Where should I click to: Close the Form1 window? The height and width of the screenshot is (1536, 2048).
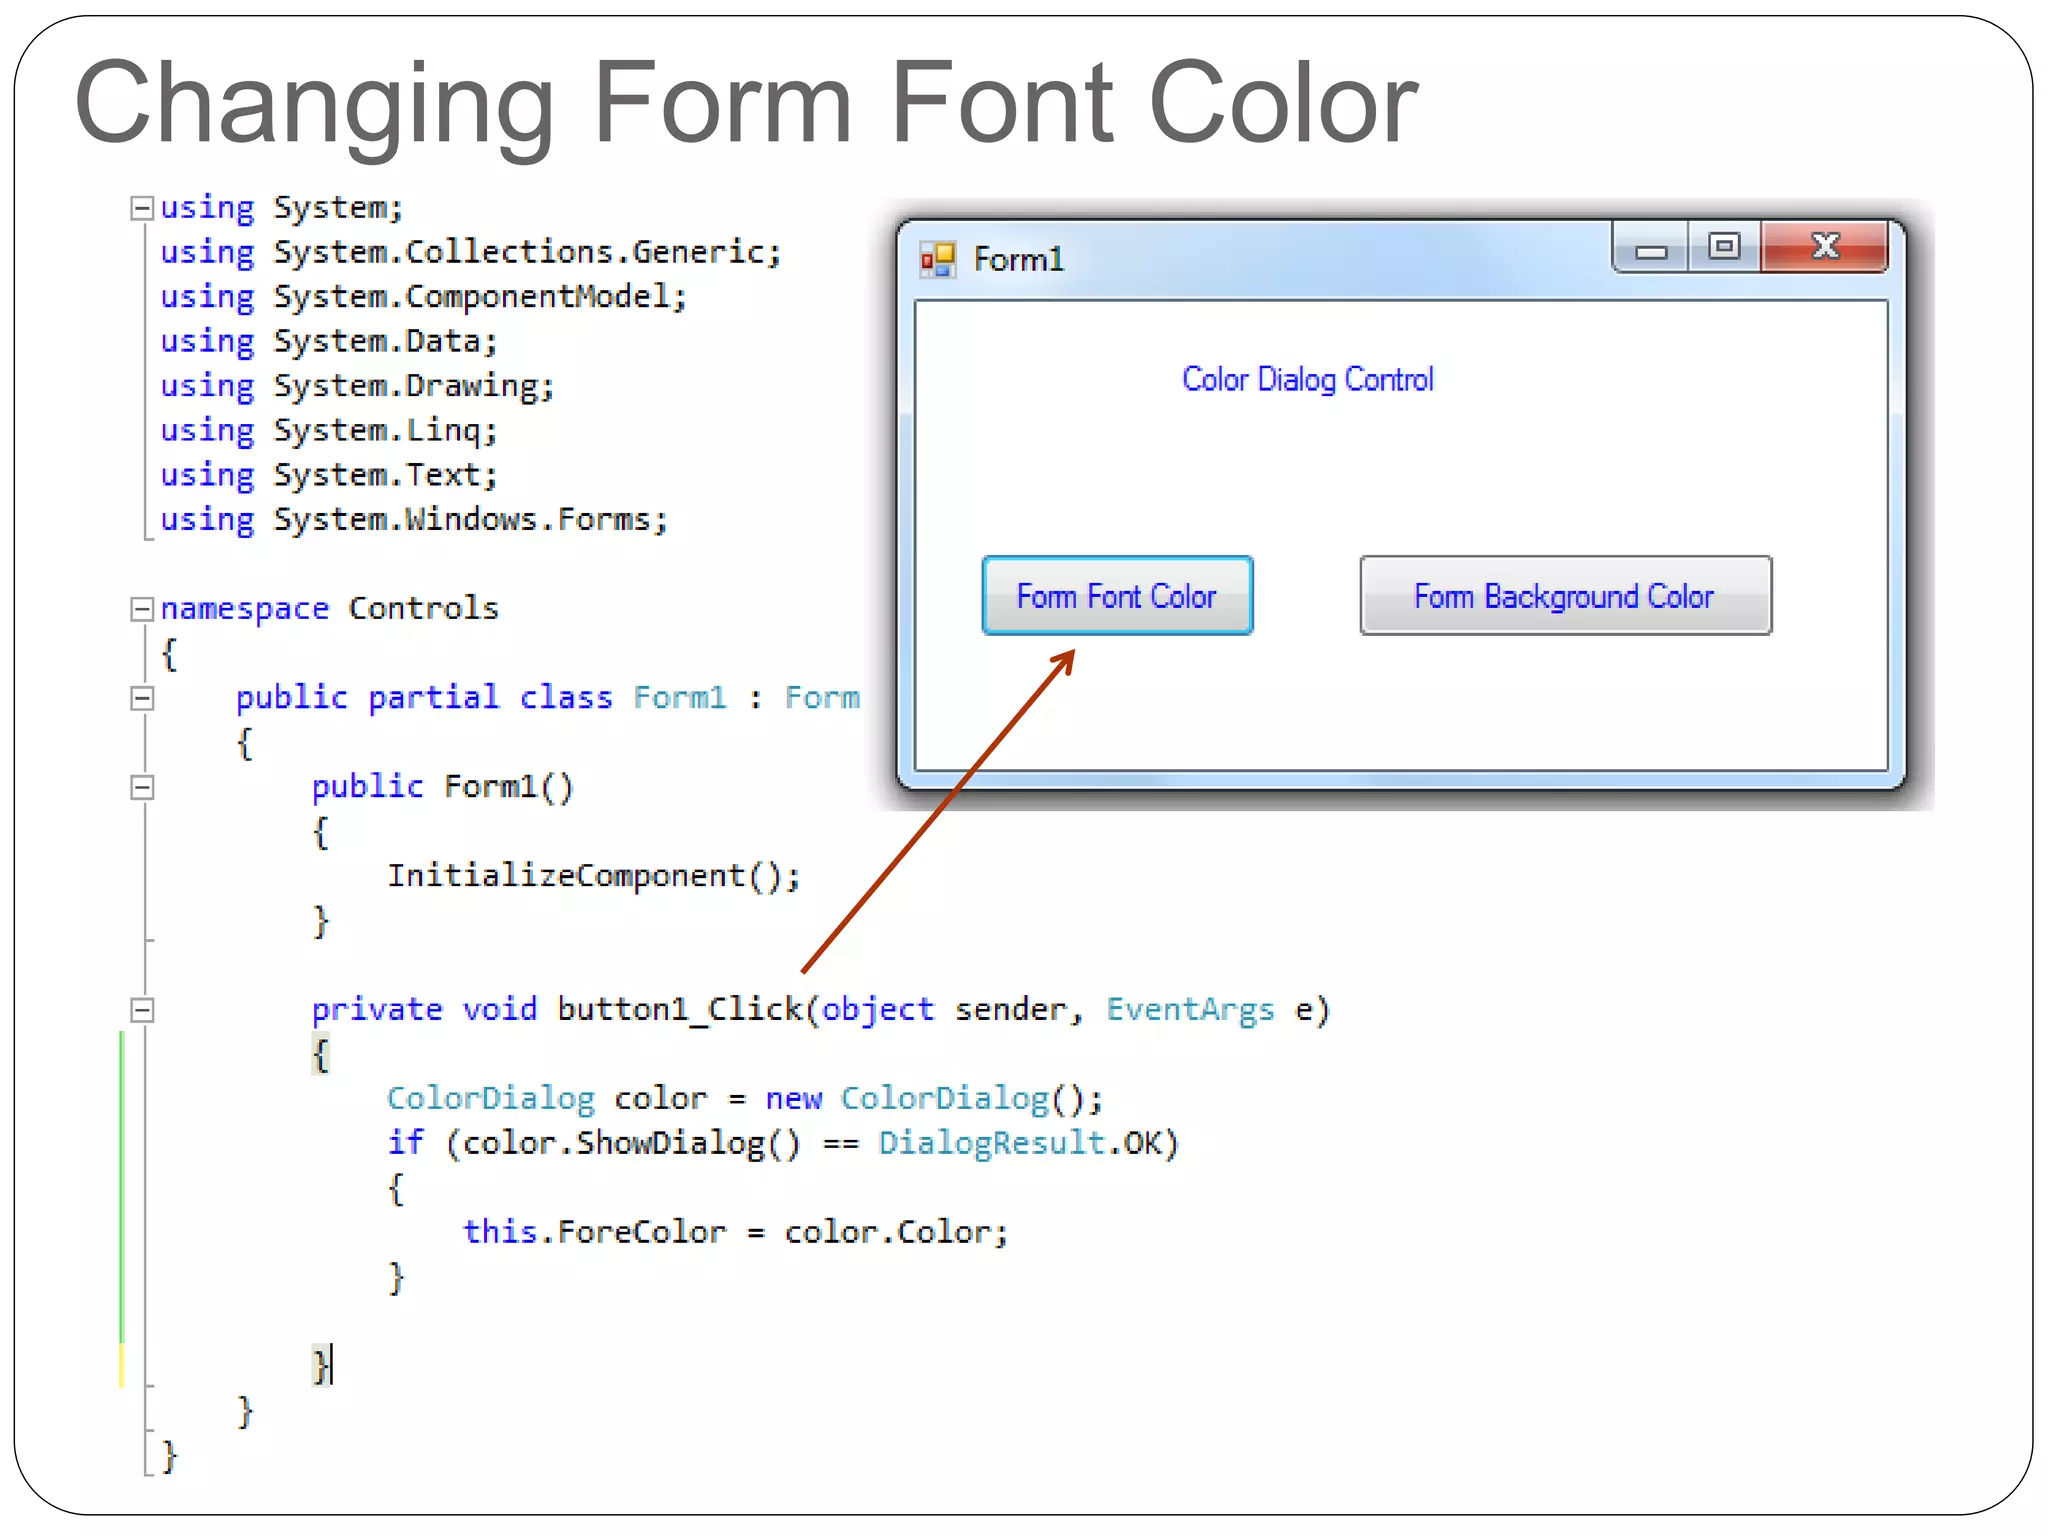1825,247
